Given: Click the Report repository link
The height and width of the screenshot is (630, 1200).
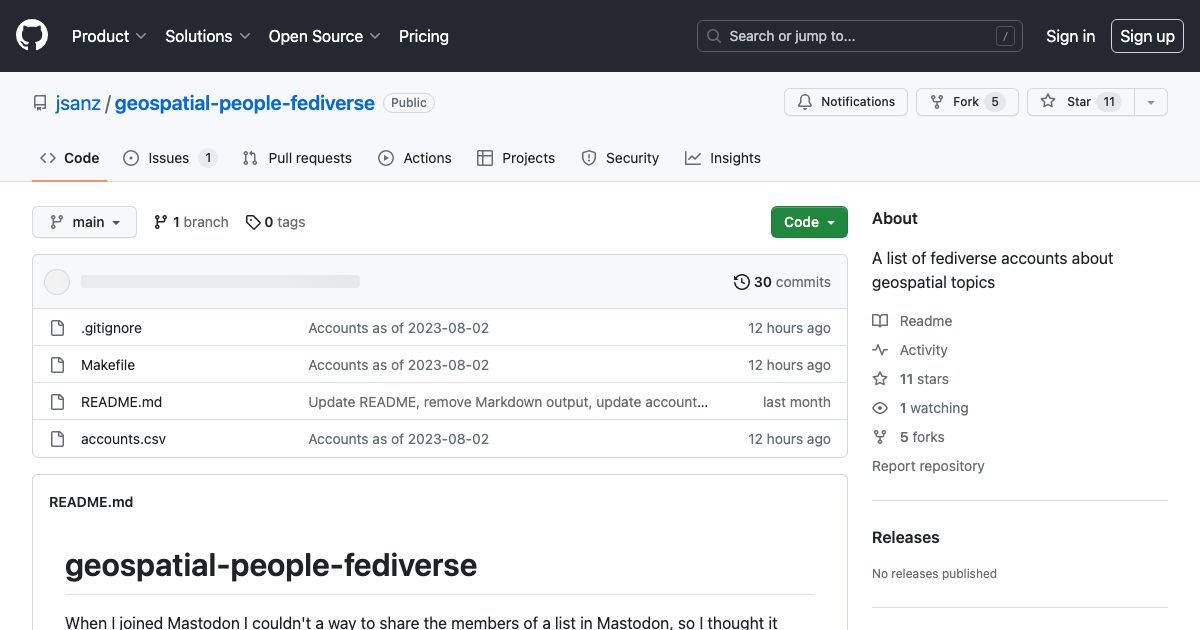Looking at the screenshot, I should click(928, 465).
